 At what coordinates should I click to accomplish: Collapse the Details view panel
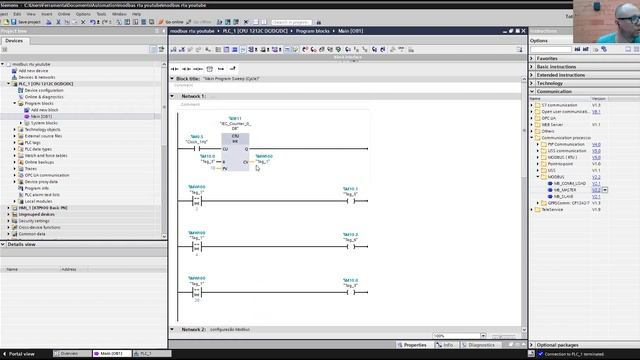pos(3,244)
